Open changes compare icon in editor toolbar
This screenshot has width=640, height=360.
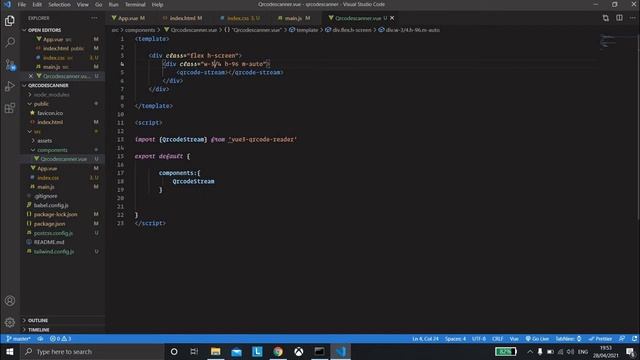coord(606,18)
